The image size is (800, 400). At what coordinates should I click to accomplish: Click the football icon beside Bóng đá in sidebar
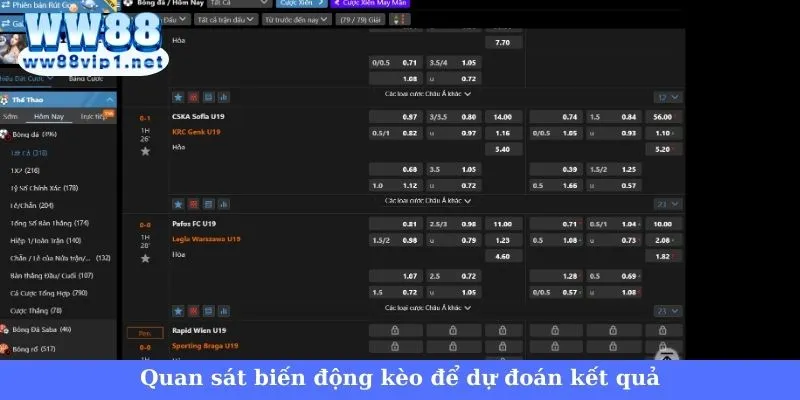pos(4,135)
